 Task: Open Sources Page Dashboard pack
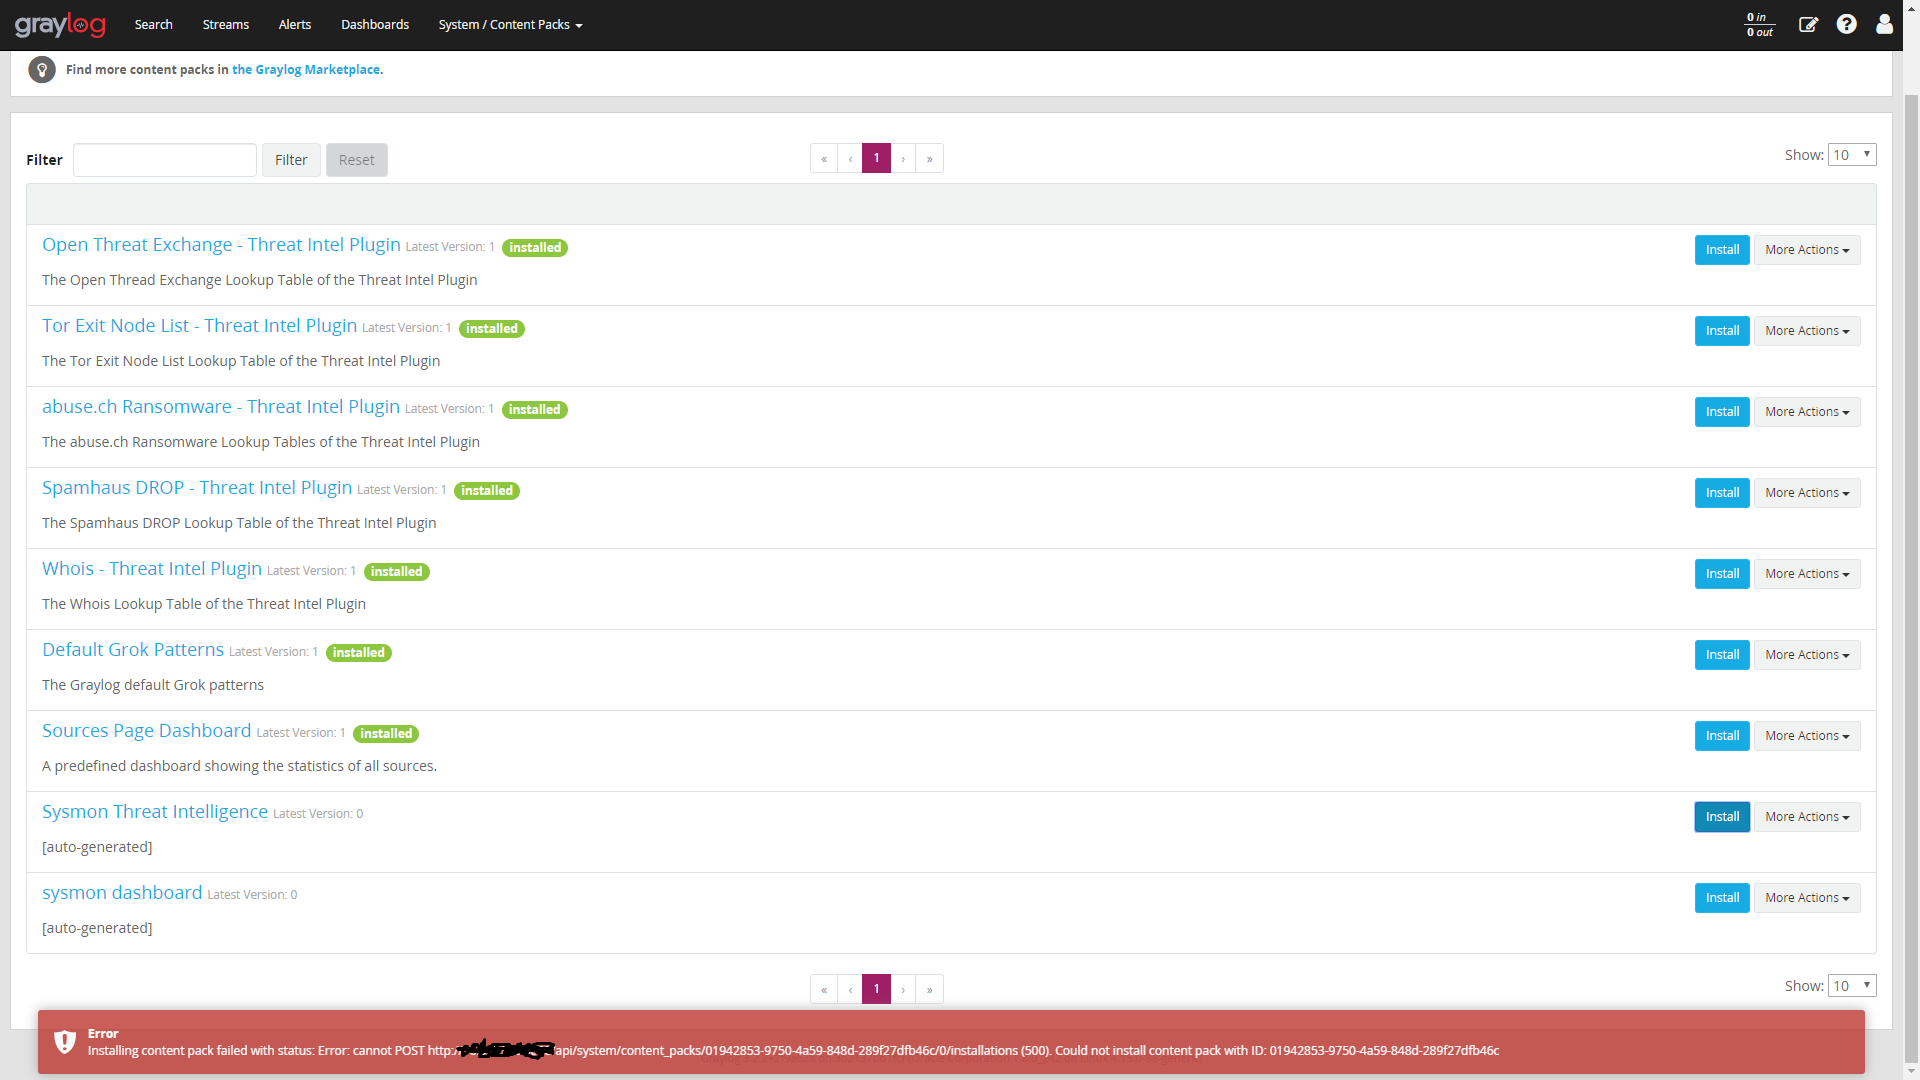(x=147, y=731)
